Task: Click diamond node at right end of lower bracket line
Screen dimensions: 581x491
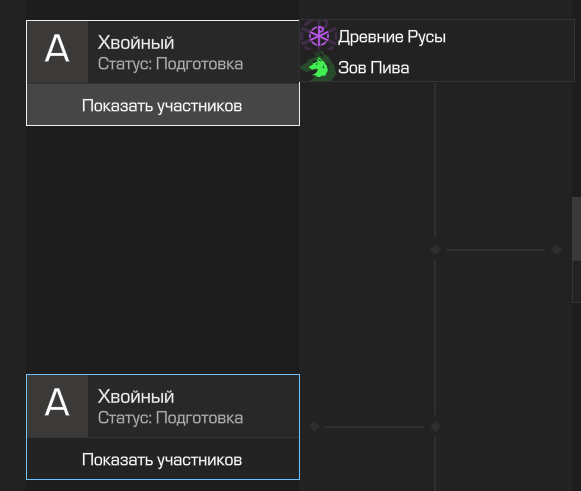Action: pos(435,427)
